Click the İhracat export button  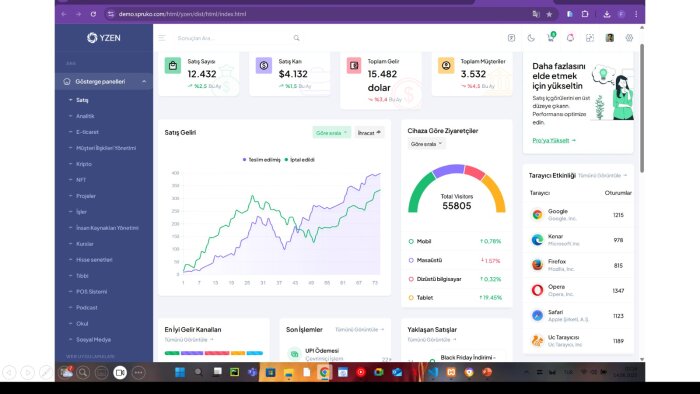[369, 133]
